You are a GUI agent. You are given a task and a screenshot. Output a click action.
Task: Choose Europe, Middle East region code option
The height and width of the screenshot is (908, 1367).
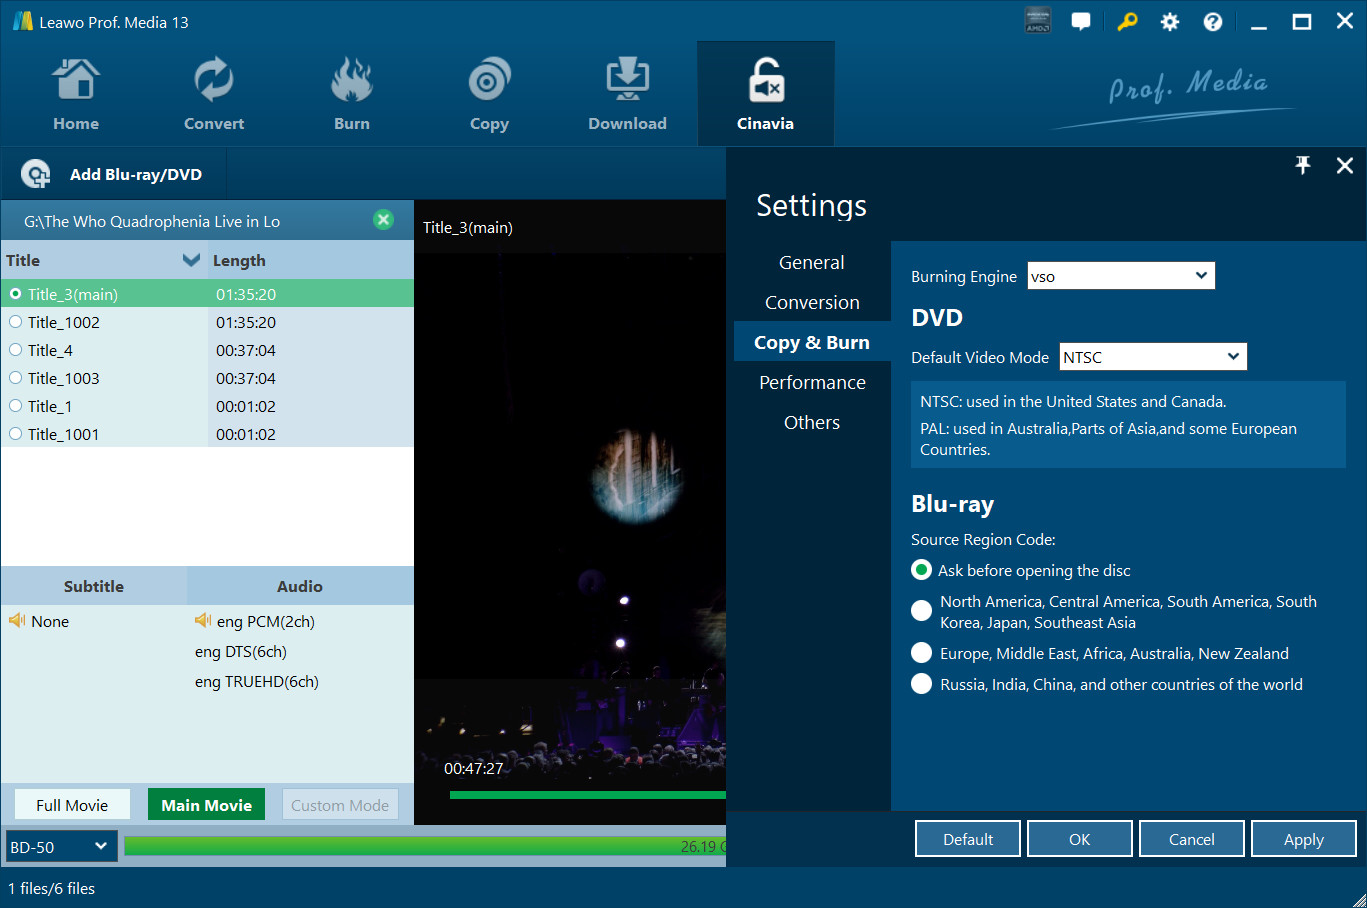point(921,653)
